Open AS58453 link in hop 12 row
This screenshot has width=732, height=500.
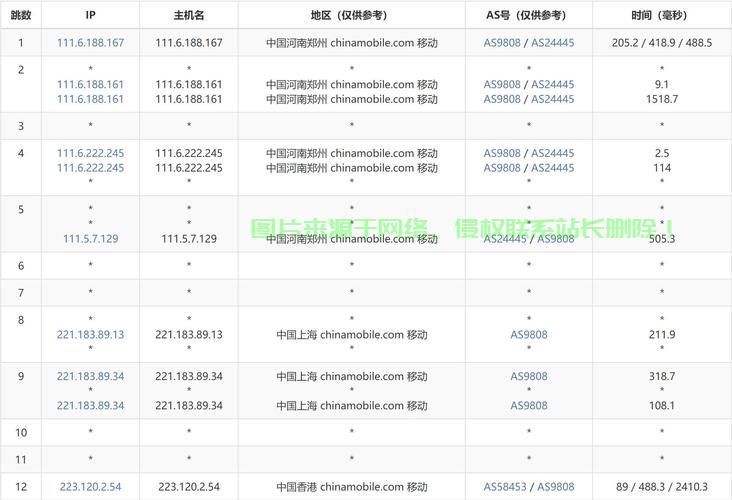tap(505, 487)
